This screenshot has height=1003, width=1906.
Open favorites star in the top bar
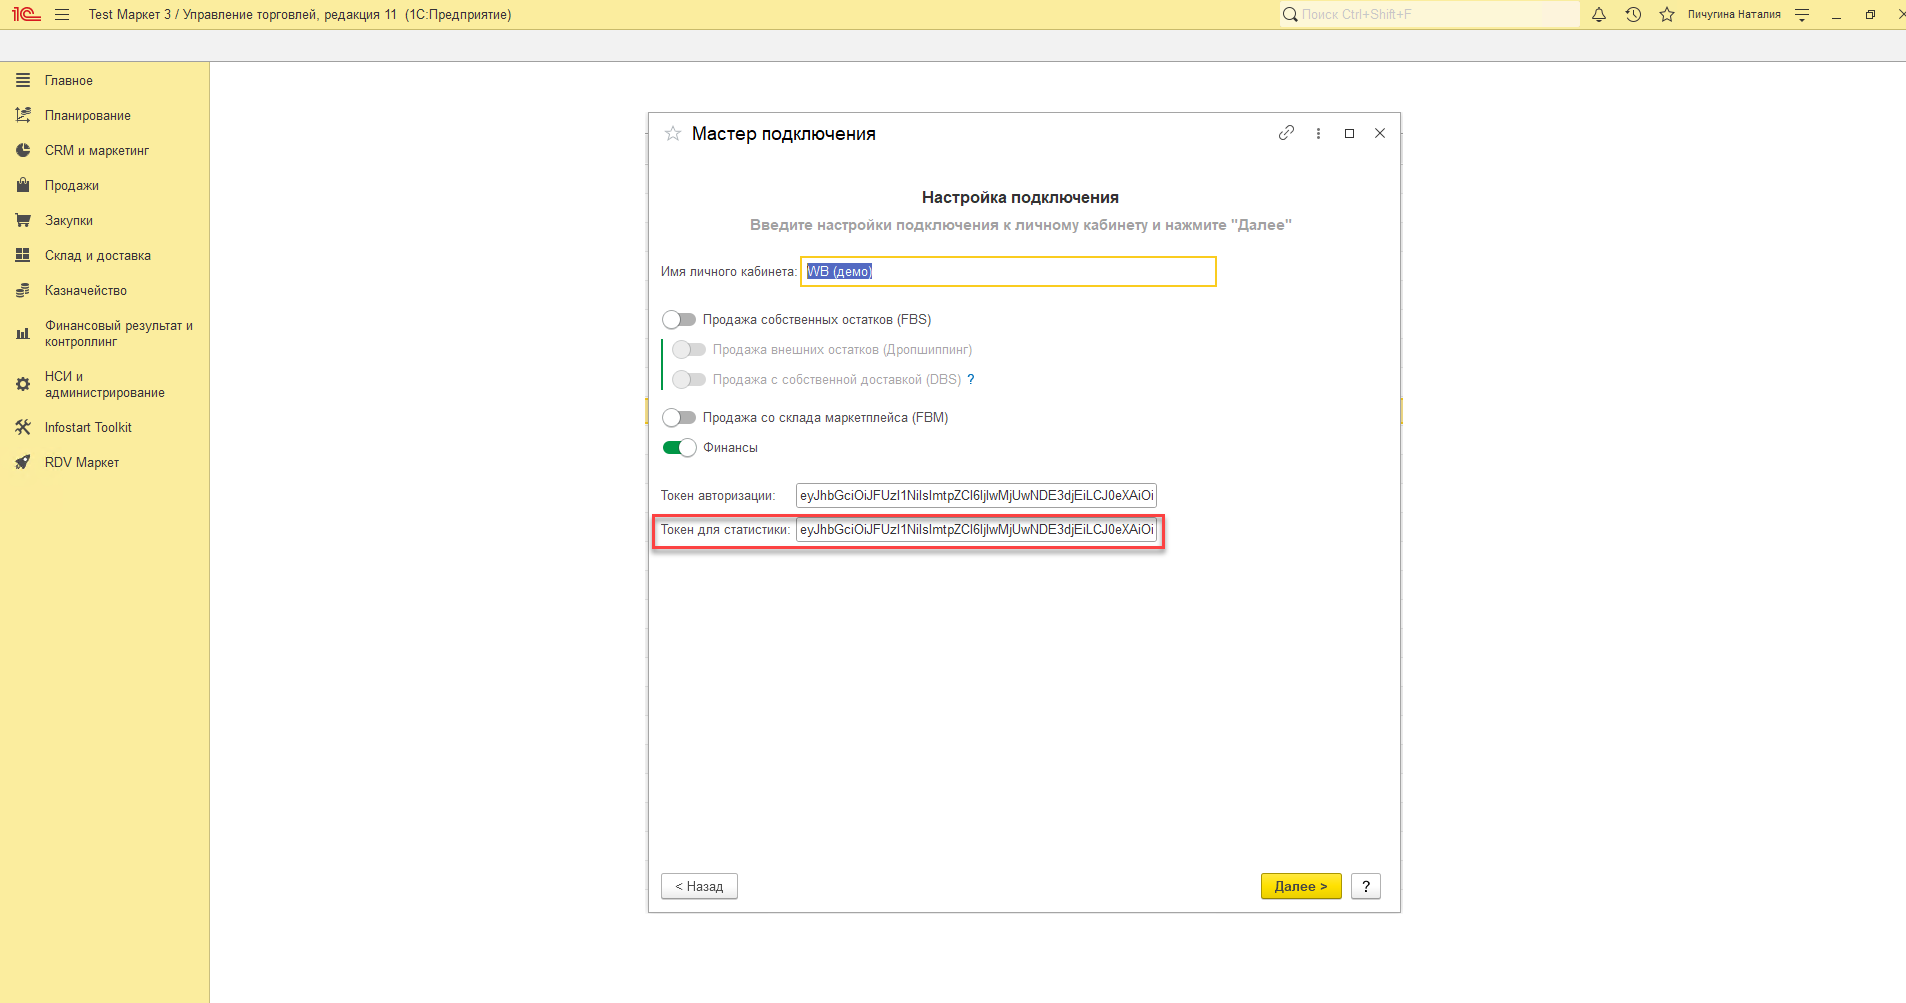coord(1667,15)
